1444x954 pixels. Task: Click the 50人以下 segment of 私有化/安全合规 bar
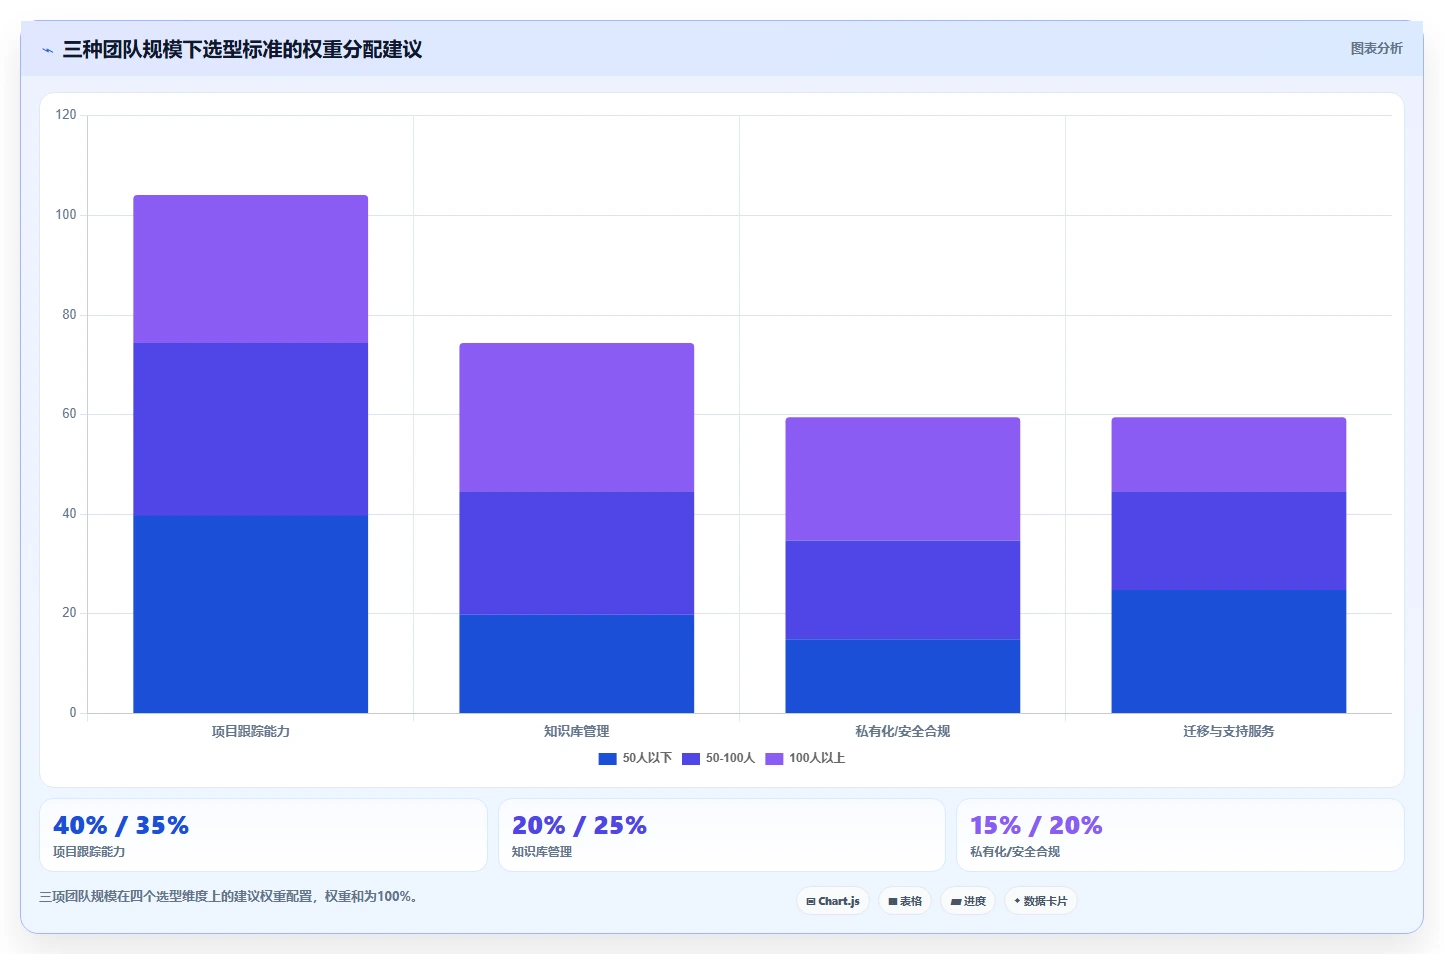pyautogui.click(x=903, y=676)
